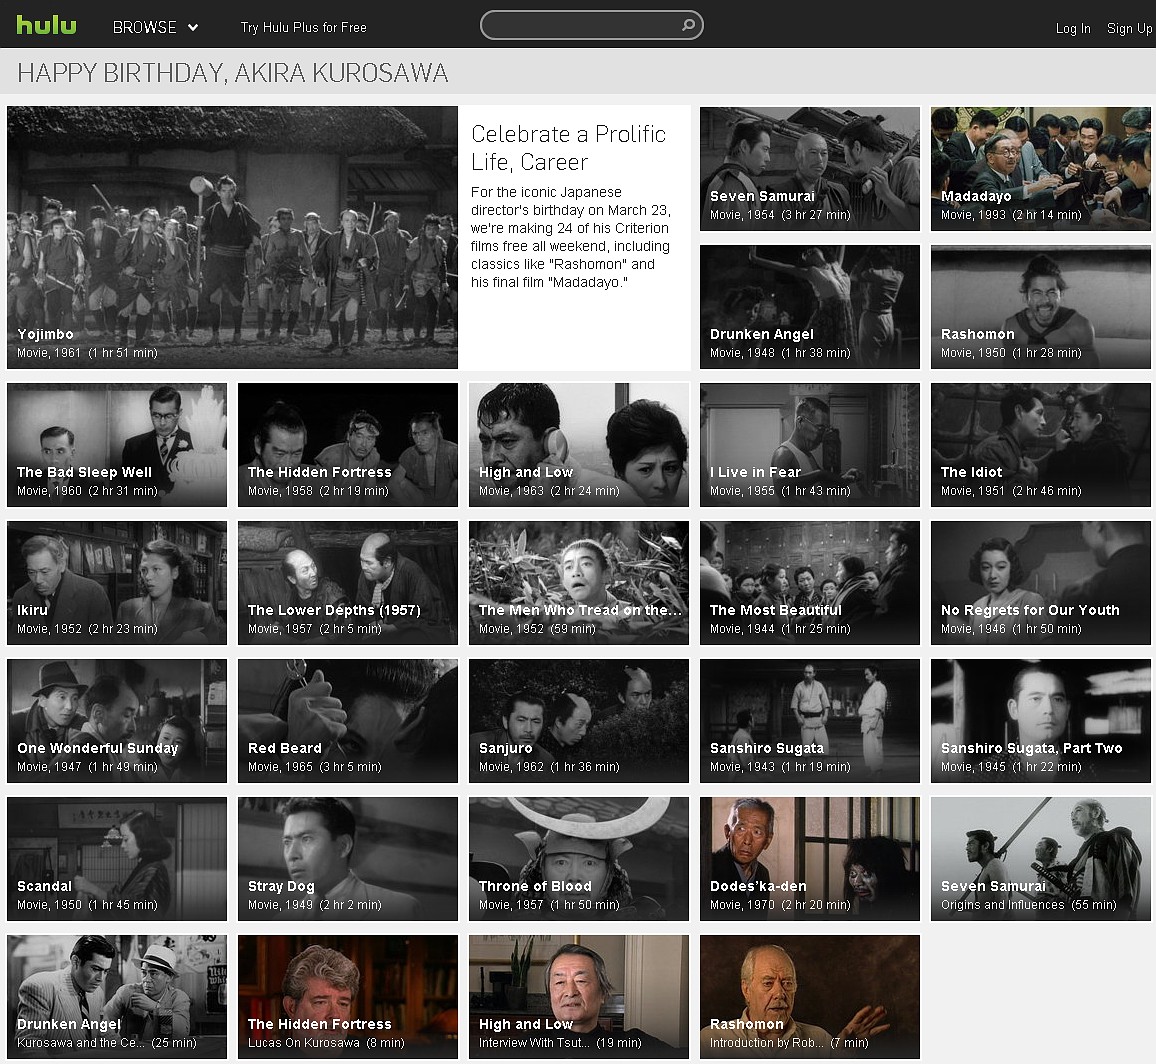Open The Lower Depths (1957) thumbnail
The height and width of the screenshot is (1064, 1156).
pos(347,583)
